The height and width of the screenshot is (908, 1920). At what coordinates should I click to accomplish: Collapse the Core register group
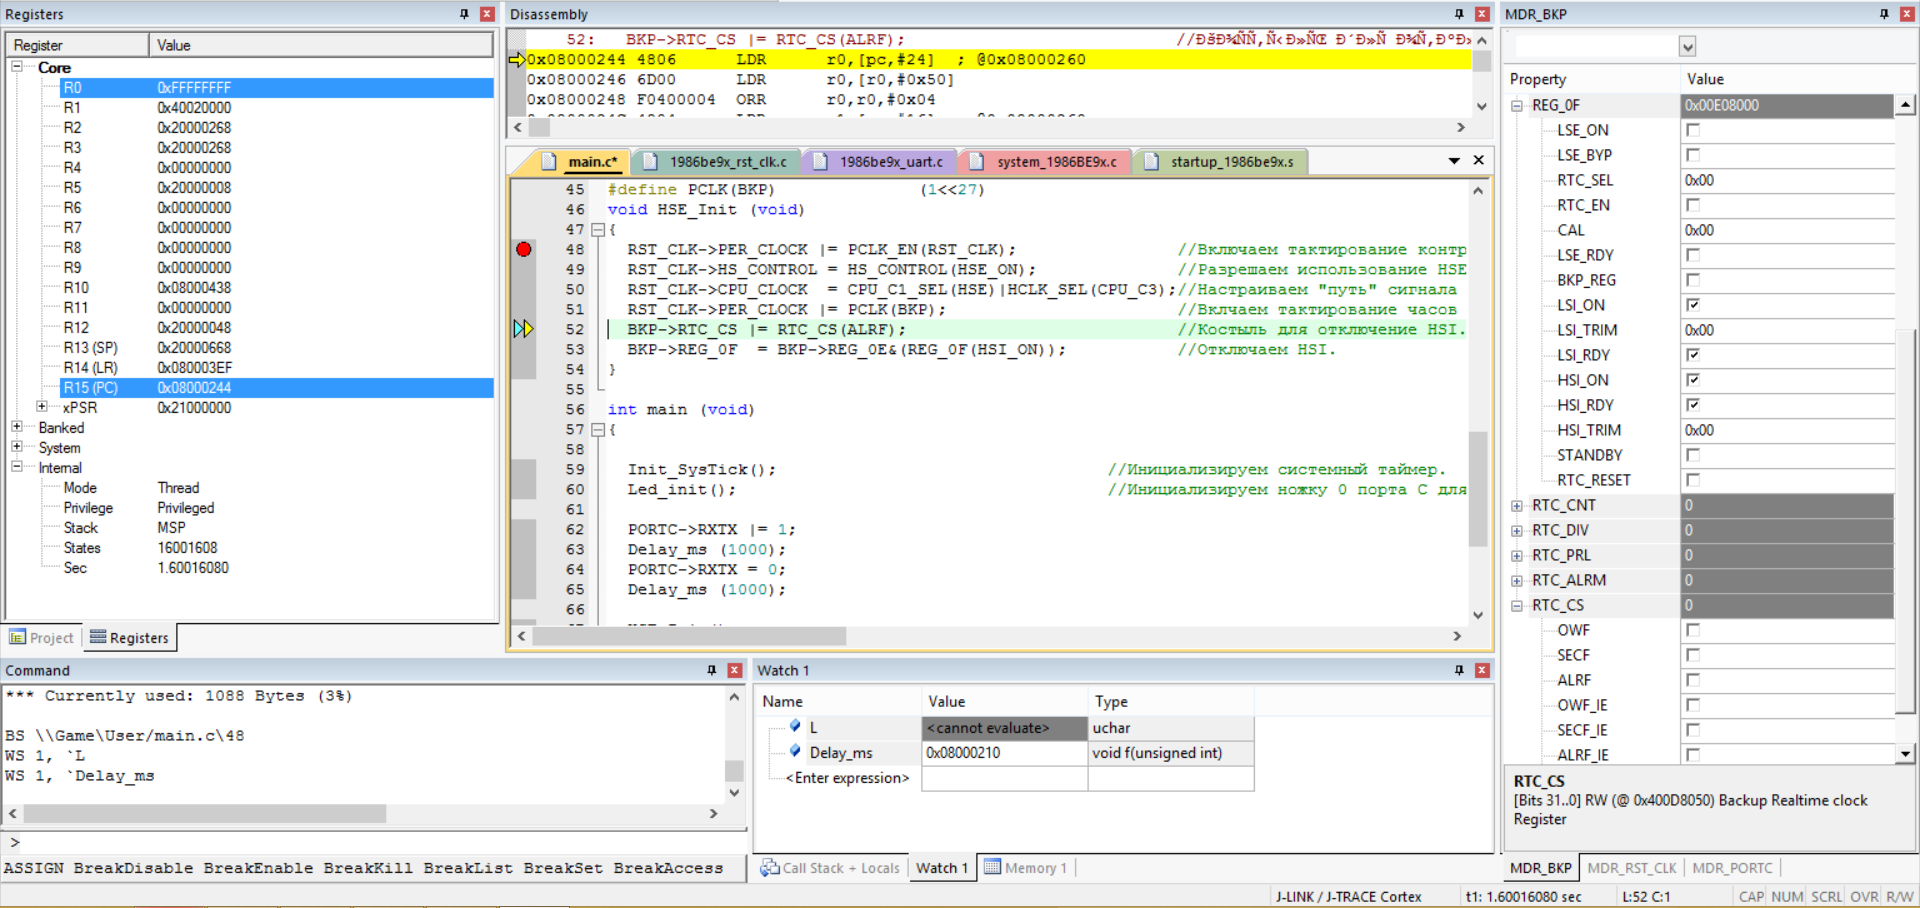pyautogui.click(x=17, y=67)
